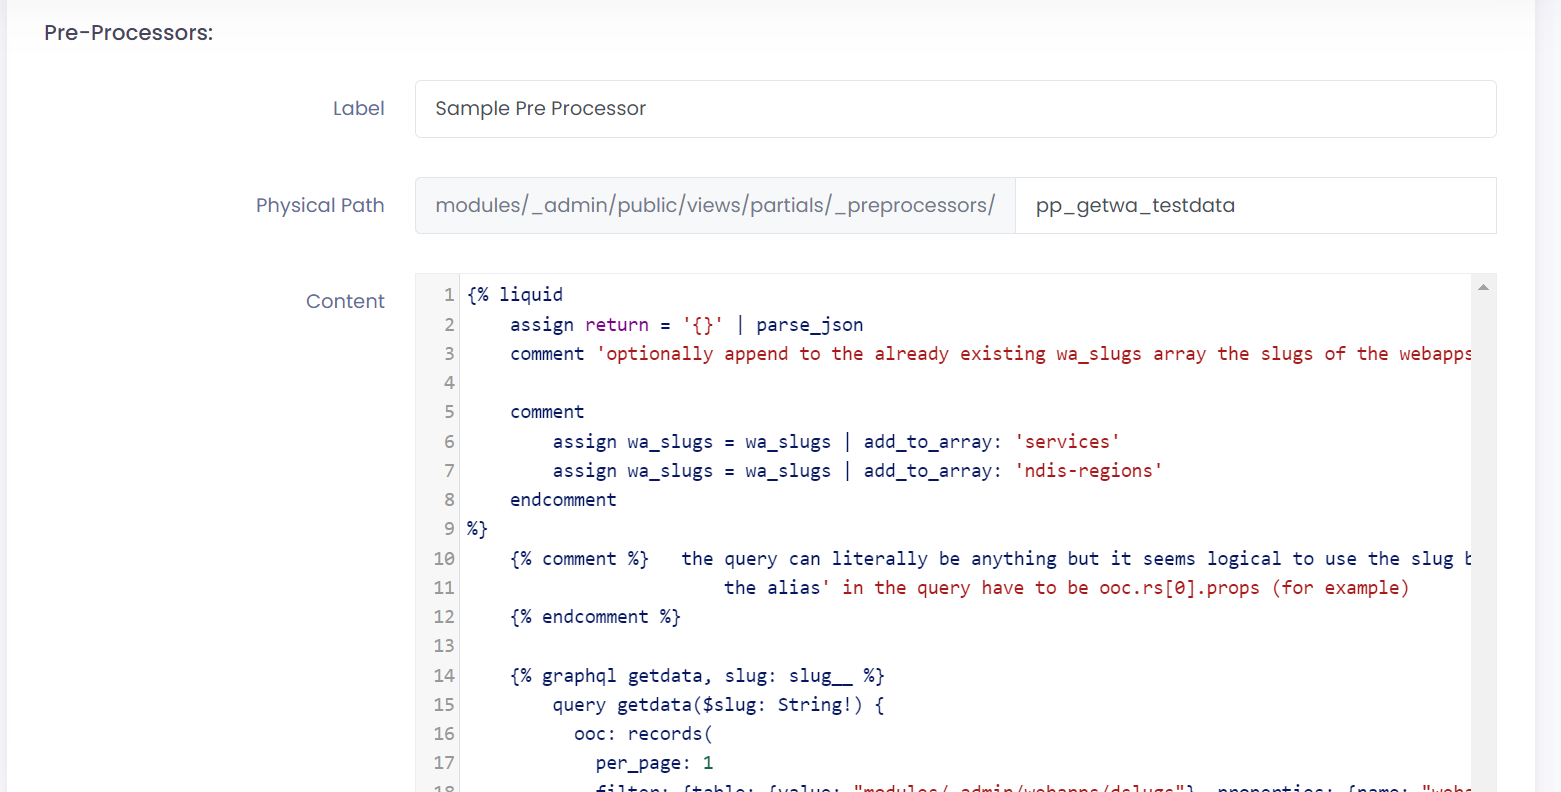
Task: Place cursor on the endcomment keyword, line 8
Action: 563,500
